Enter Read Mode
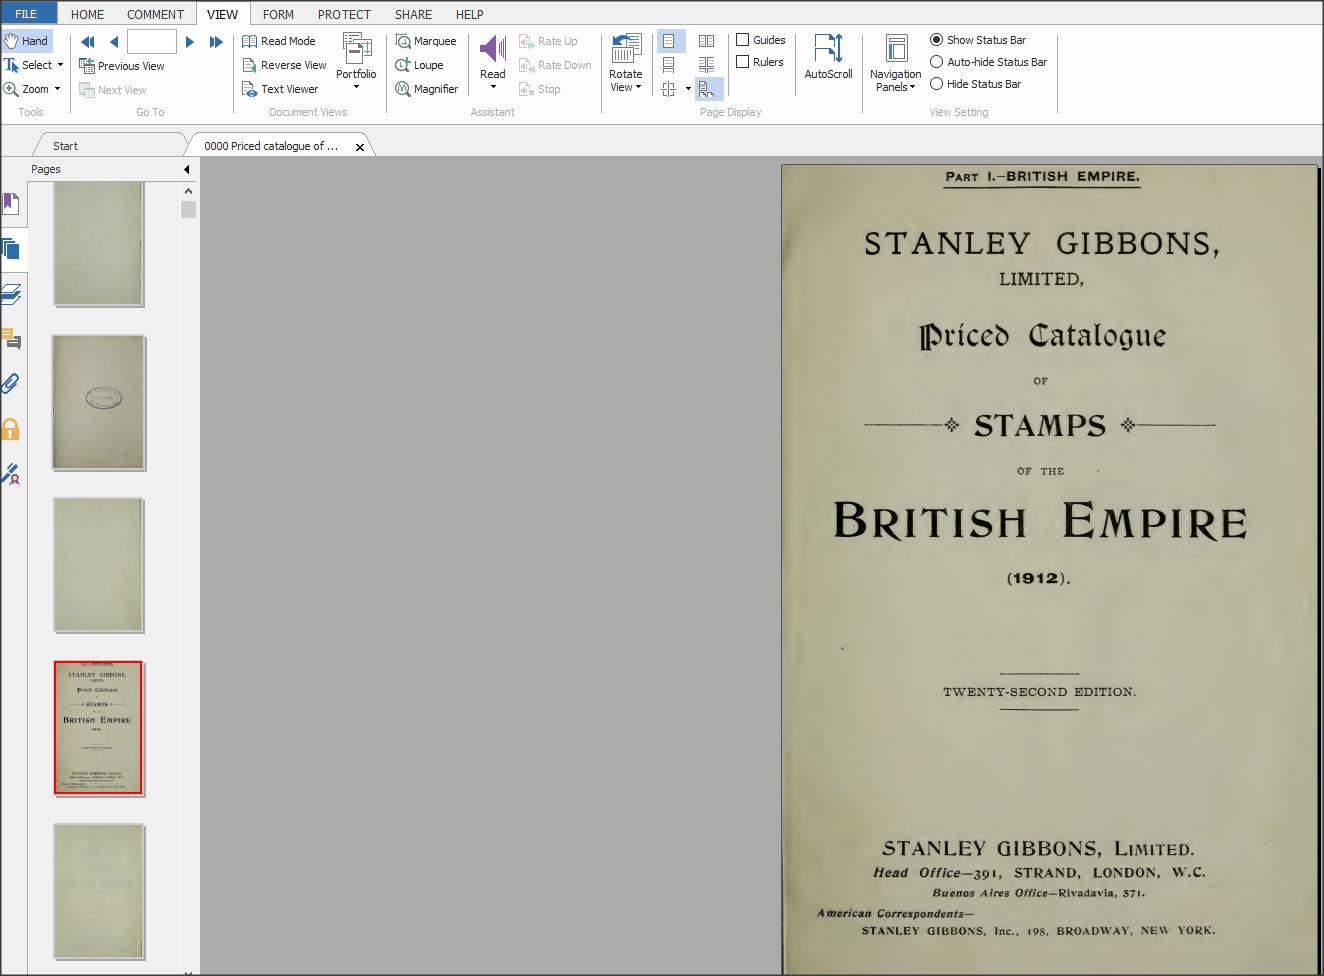This screenshot has height=976, width=1324. click(279, 41)
